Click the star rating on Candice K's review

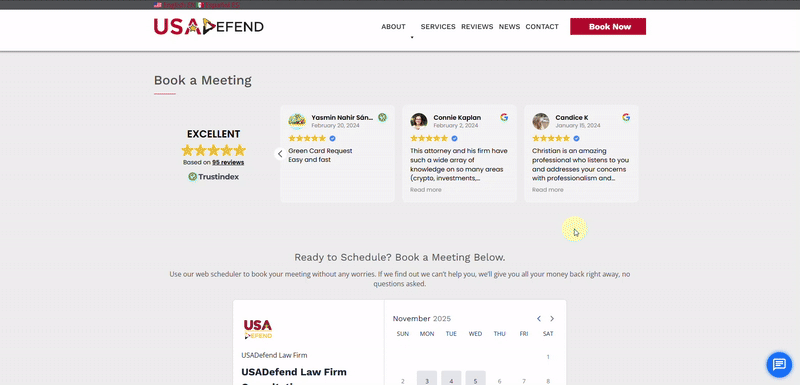(551, 138)
